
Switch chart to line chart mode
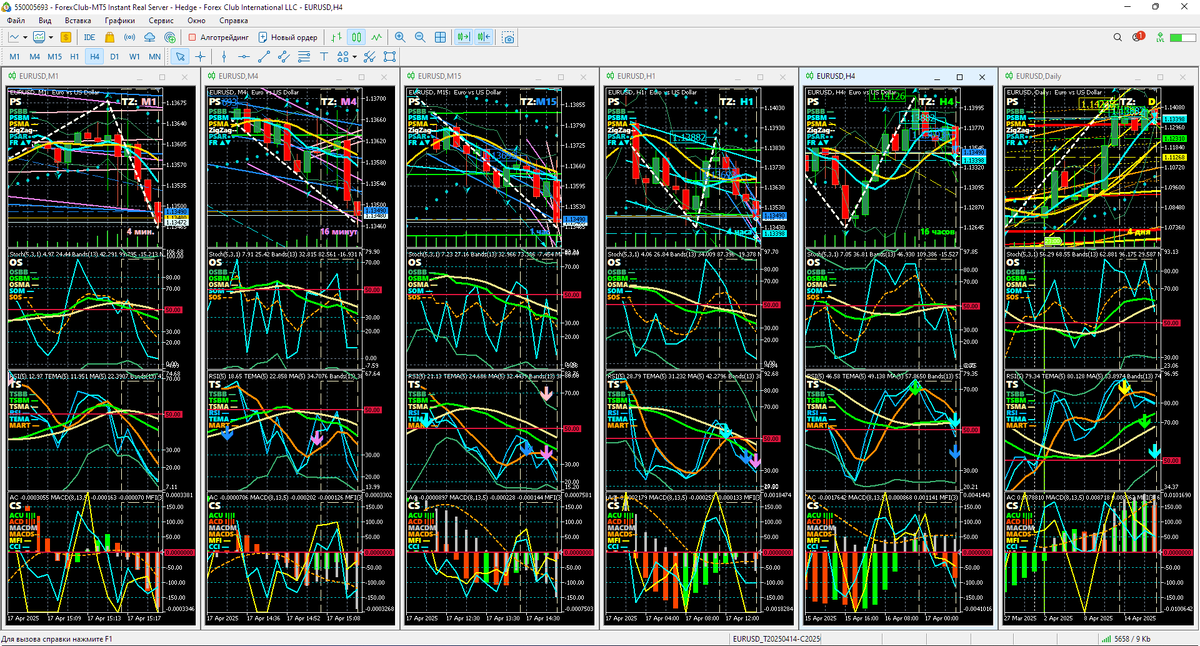coord(377,37)
